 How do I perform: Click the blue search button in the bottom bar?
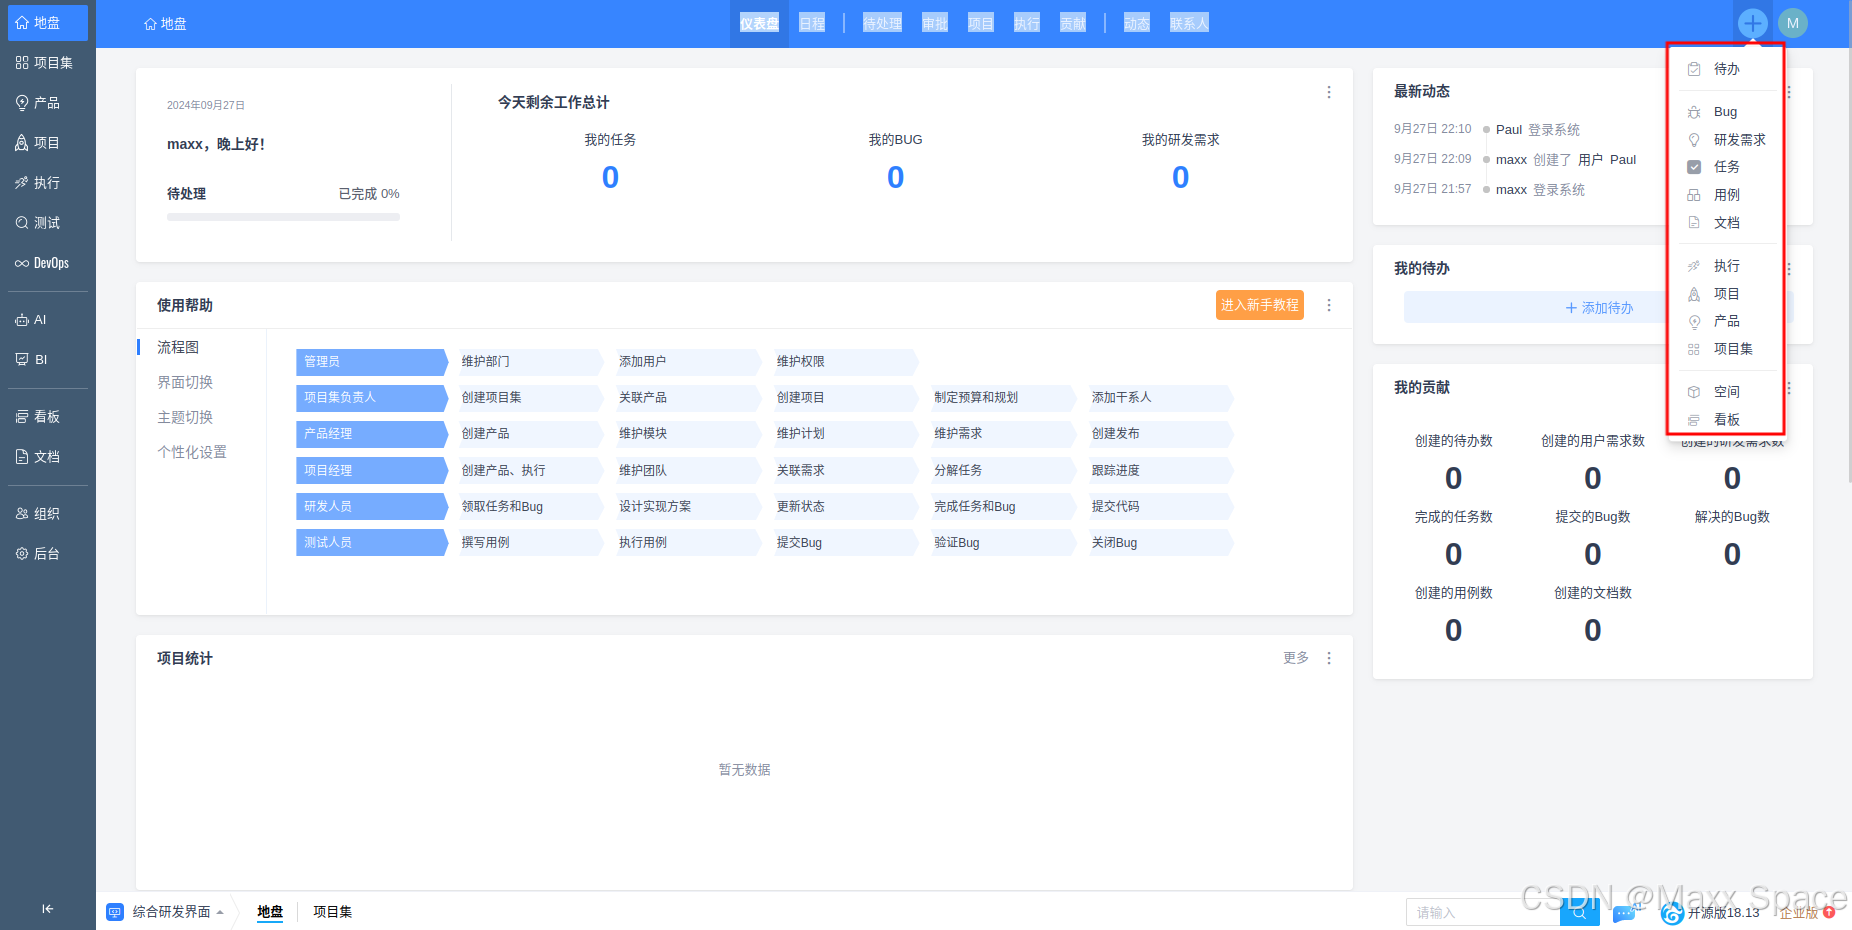coord(1579,912)
